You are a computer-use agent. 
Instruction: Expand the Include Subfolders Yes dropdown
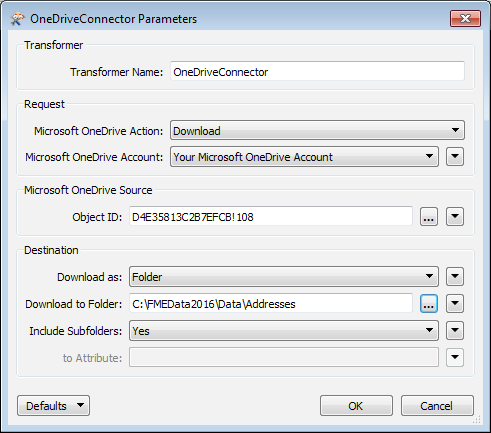tap(284, 331)
